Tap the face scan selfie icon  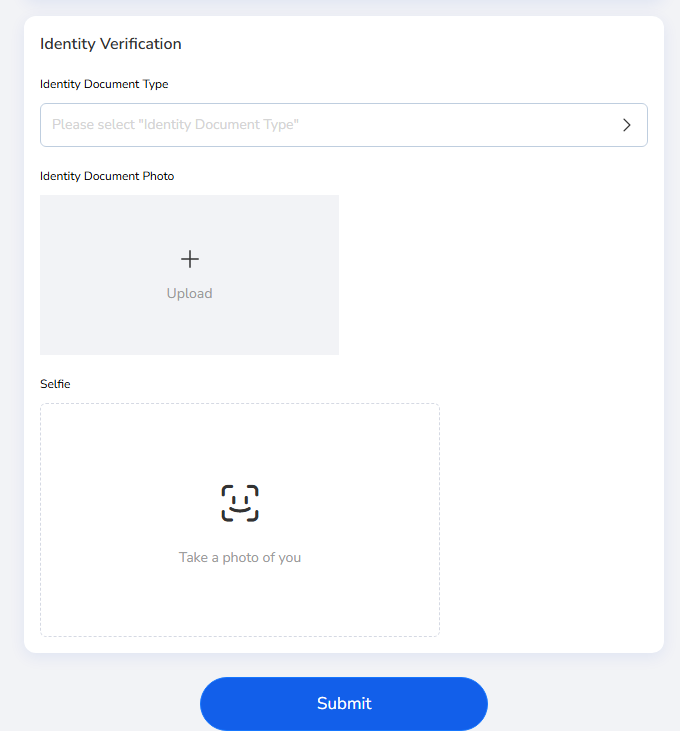(x=240, y=503)
